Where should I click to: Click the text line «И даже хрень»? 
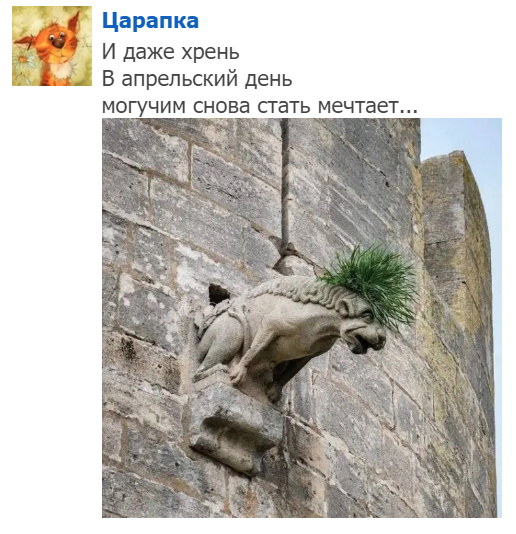171,52
